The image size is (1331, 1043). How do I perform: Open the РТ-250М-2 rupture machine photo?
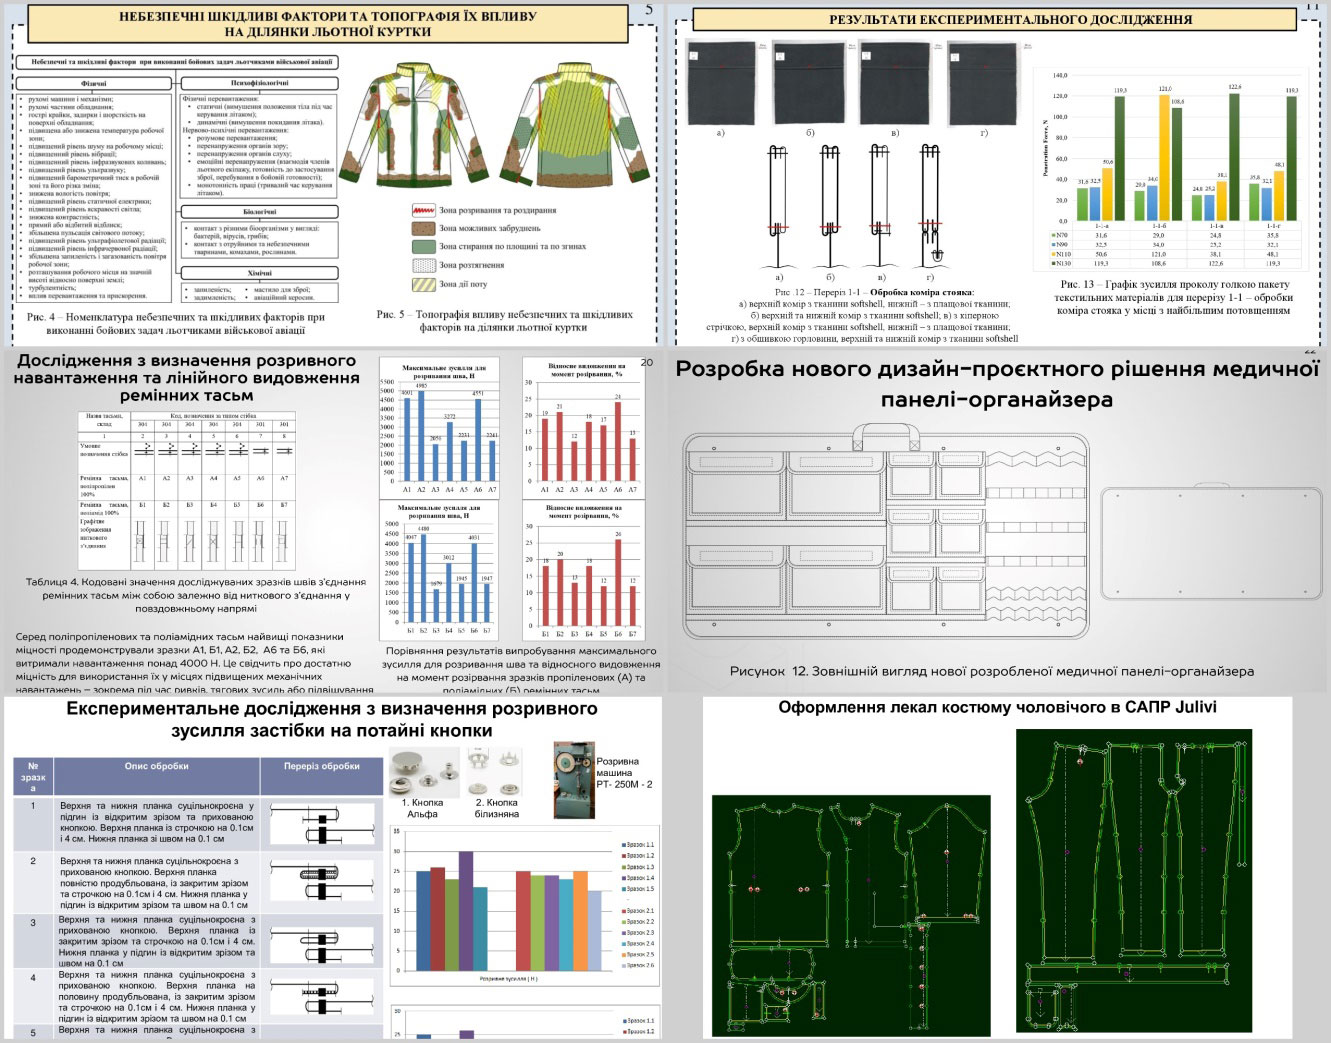point(573,780)
